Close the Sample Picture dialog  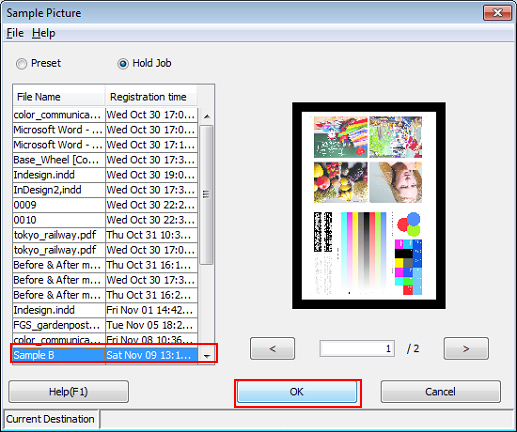[497, 13]
